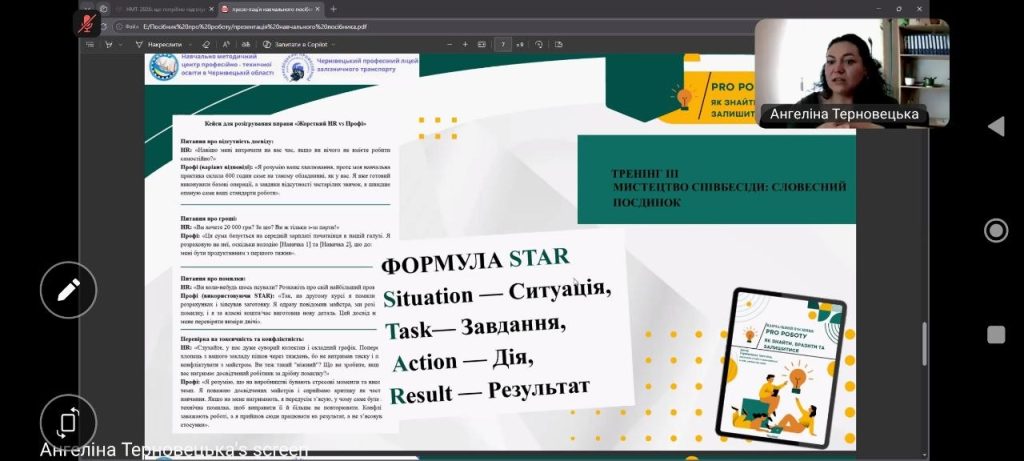Toggle the fit to width button
Image resolution: width=1024 pixels, height=461 pixels.
point(482,45)
